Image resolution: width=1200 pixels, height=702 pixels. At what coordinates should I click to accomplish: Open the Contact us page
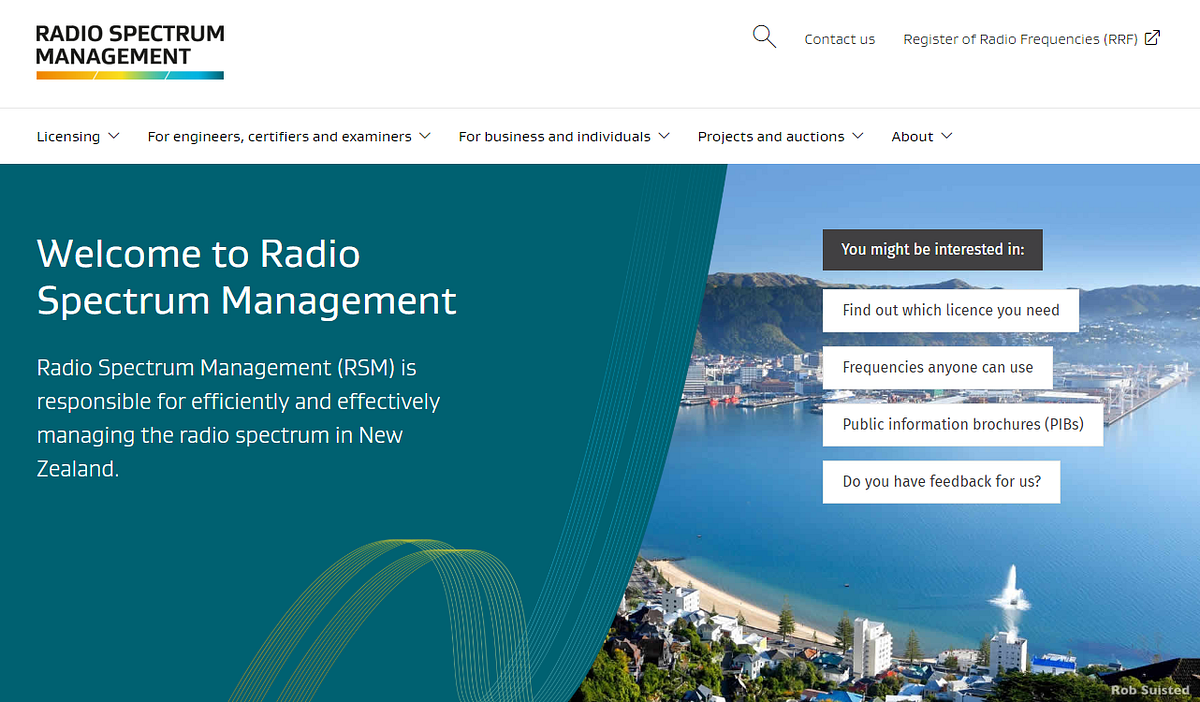click(839, 39)
